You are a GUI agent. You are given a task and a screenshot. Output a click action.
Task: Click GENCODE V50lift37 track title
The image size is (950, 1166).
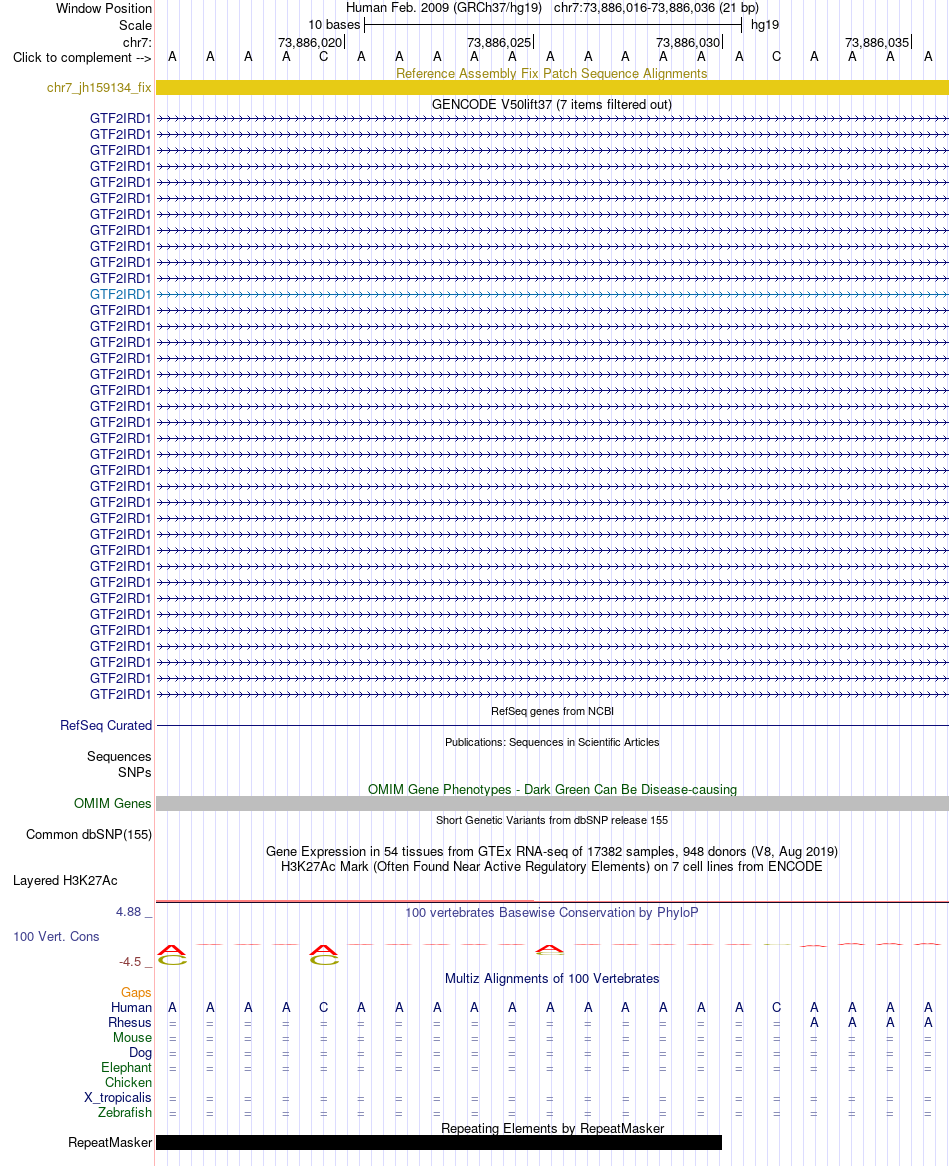click(552, 105)
